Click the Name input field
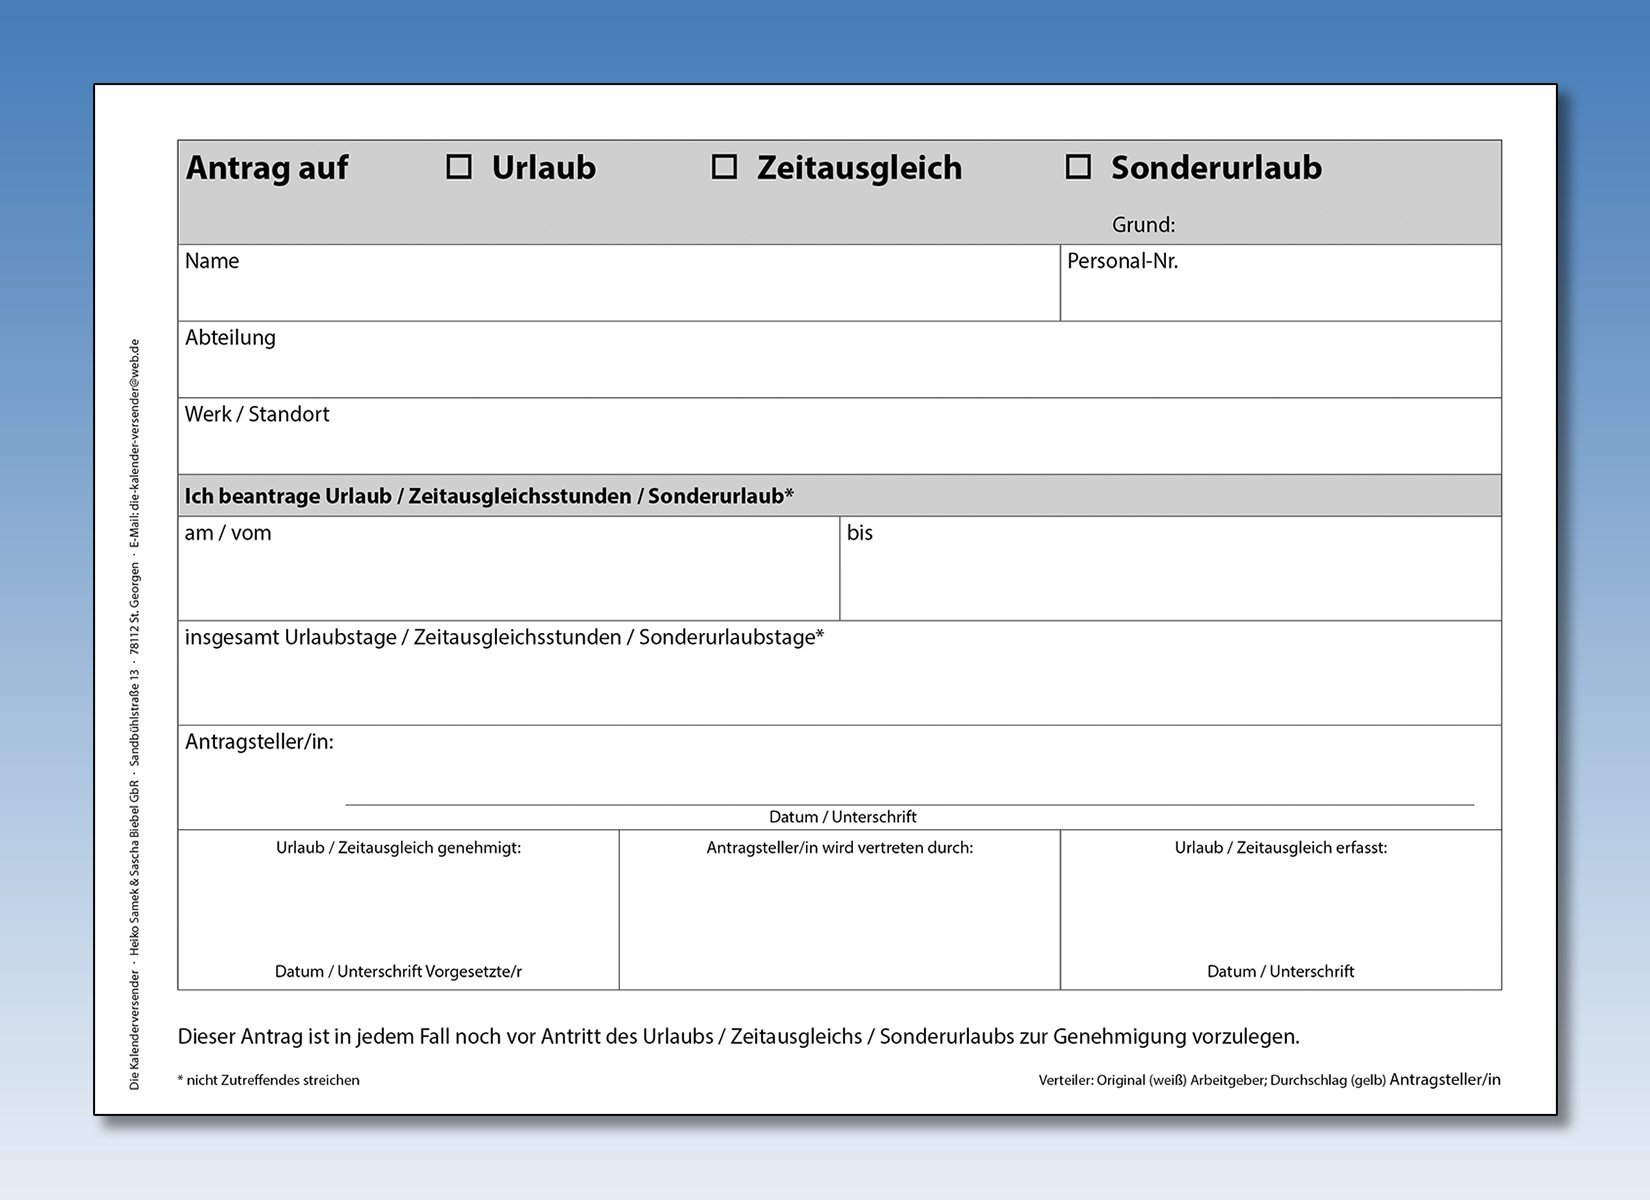Viewport: 1650px width, 1200px height. click(x=618, y=292)
